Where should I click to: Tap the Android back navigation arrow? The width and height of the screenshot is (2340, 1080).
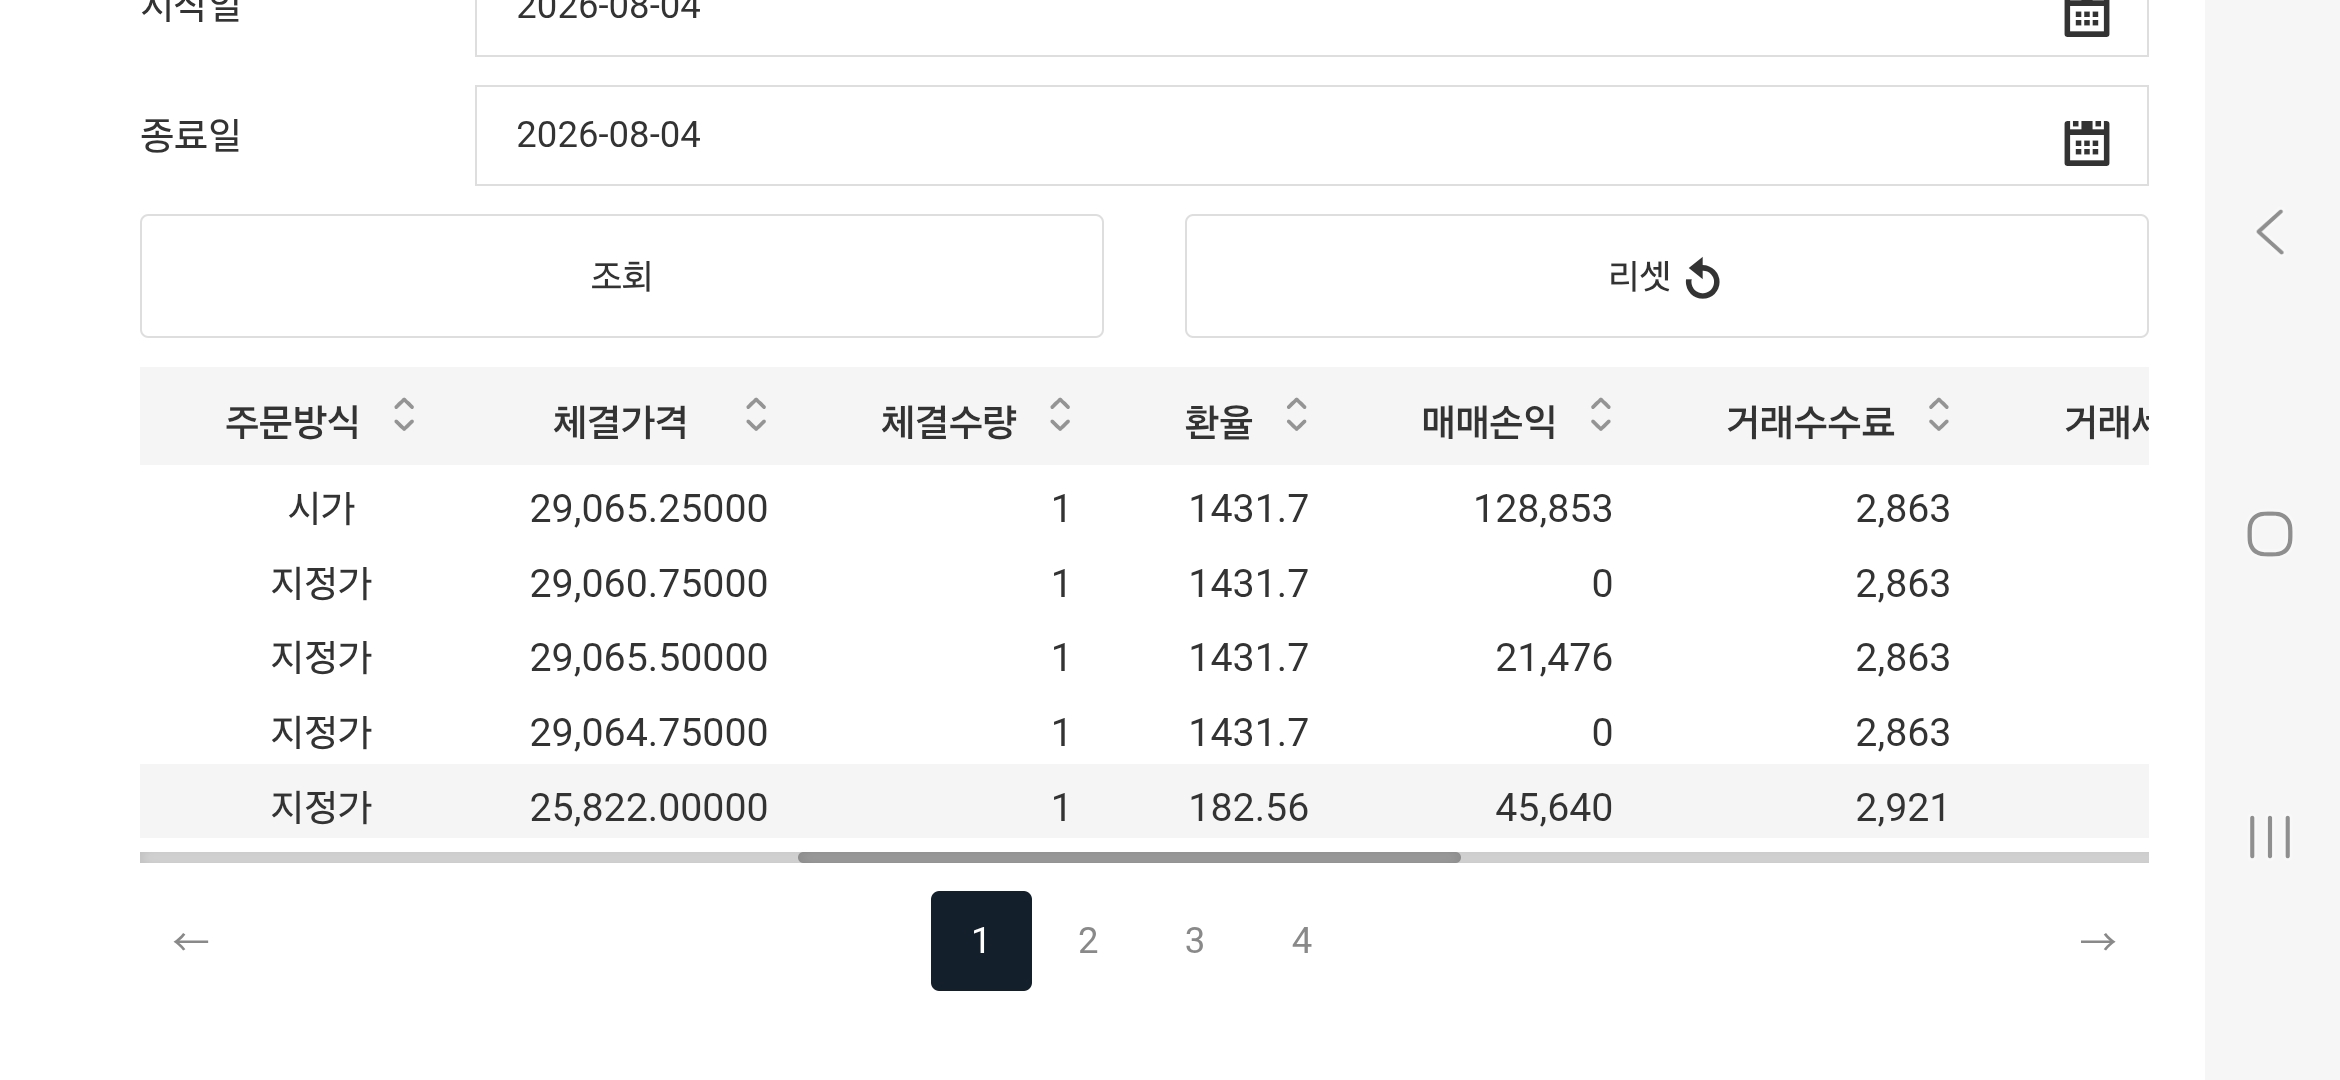[2270, 232]
